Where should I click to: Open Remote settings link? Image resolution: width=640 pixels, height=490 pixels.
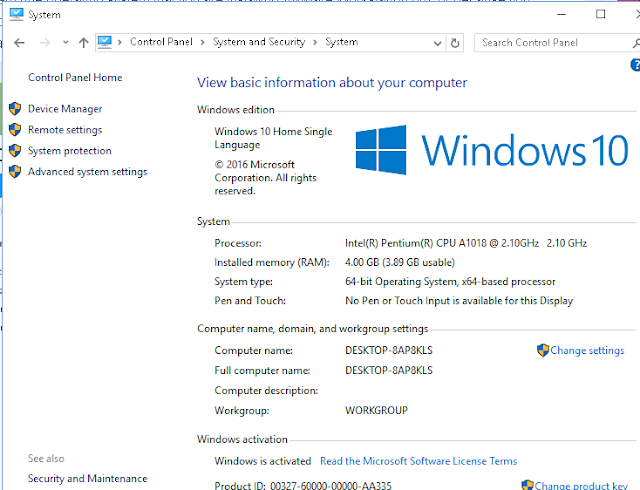click(x=65, y=130)
